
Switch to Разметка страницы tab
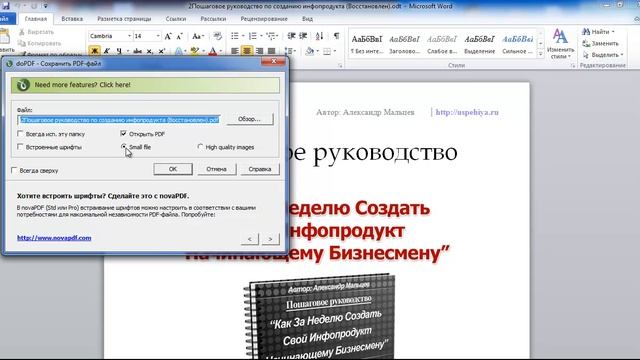tap(124, 19)
